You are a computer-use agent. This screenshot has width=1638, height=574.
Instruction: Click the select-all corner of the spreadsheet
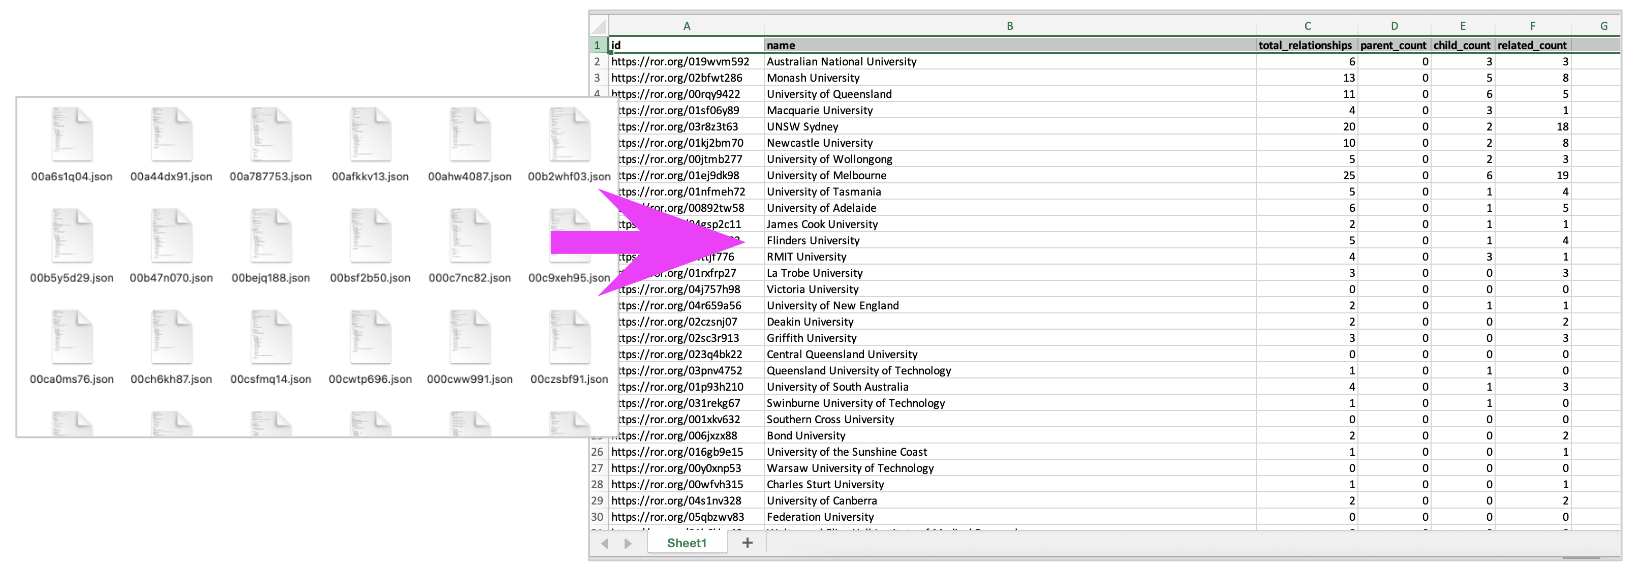[x=597, y=26]
